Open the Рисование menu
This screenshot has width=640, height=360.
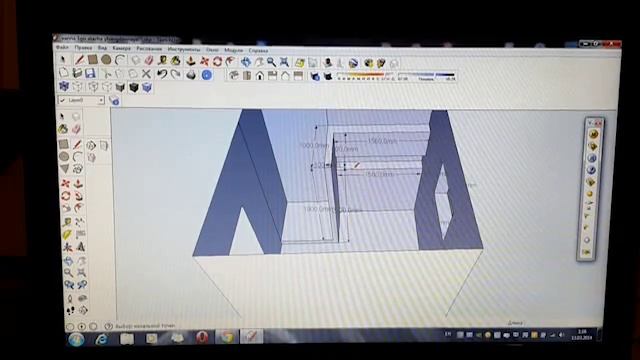[x=149, y=49]
